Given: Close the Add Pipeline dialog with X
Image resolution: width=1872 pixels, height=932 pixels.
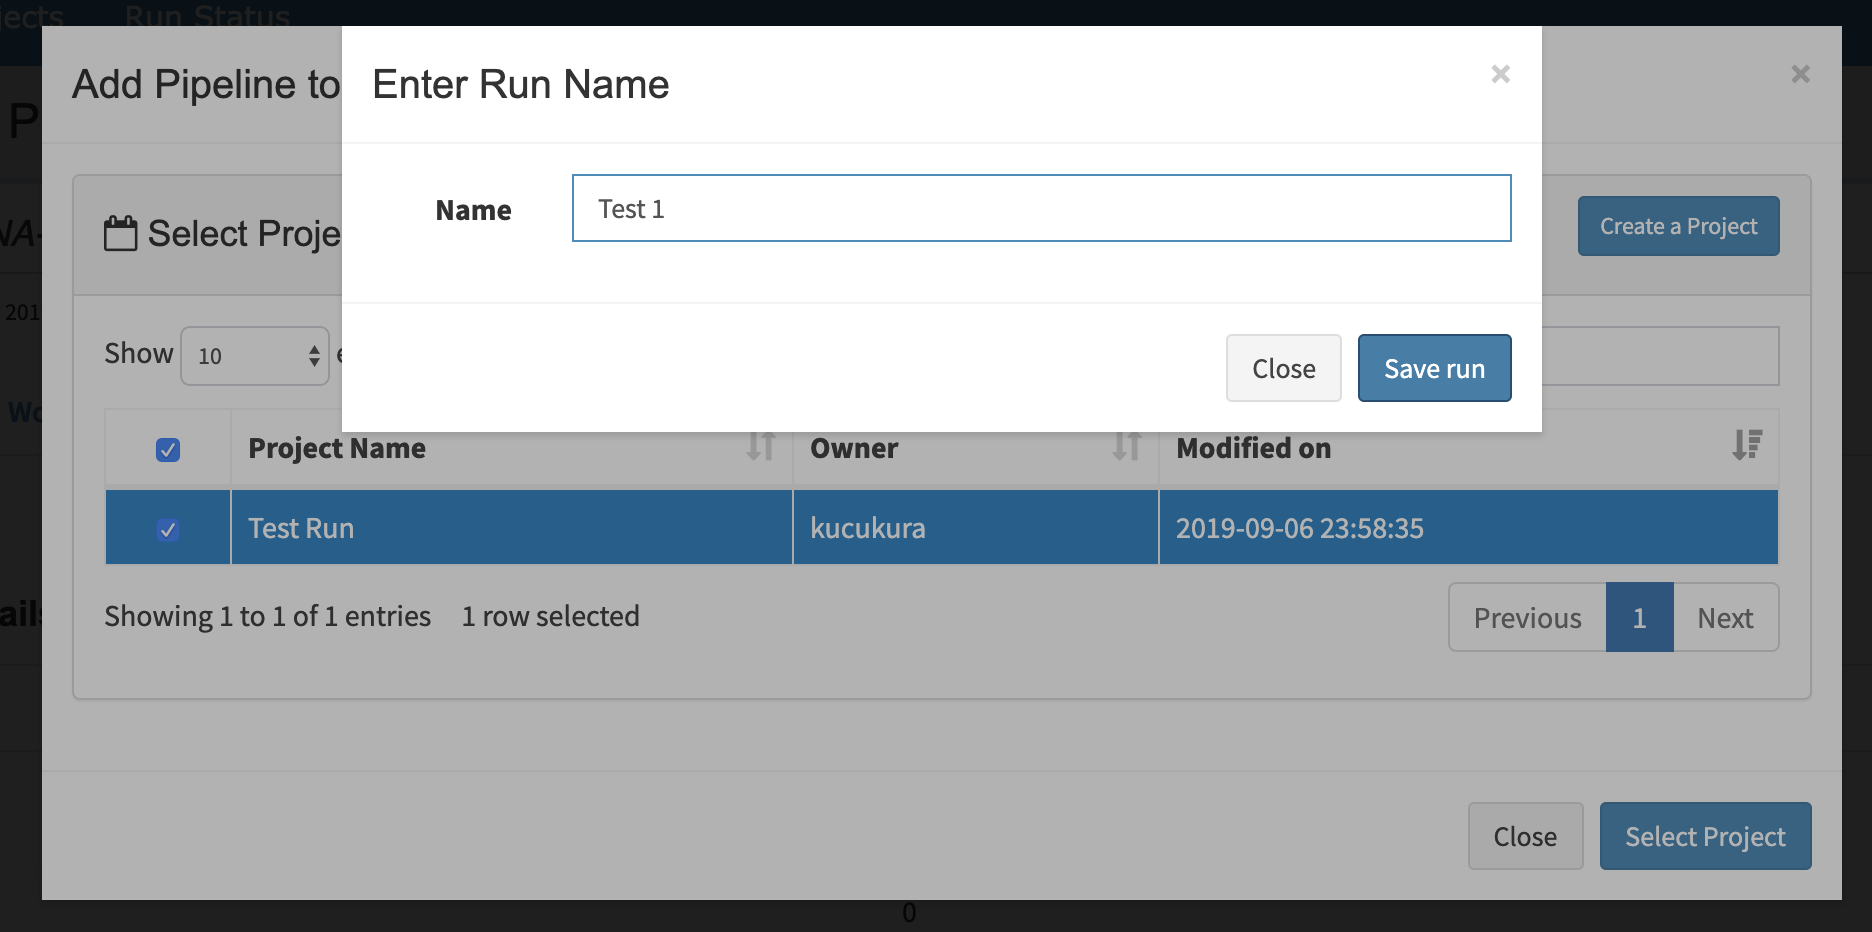Looking at the screenshot, I should (x=1800, y=74).
